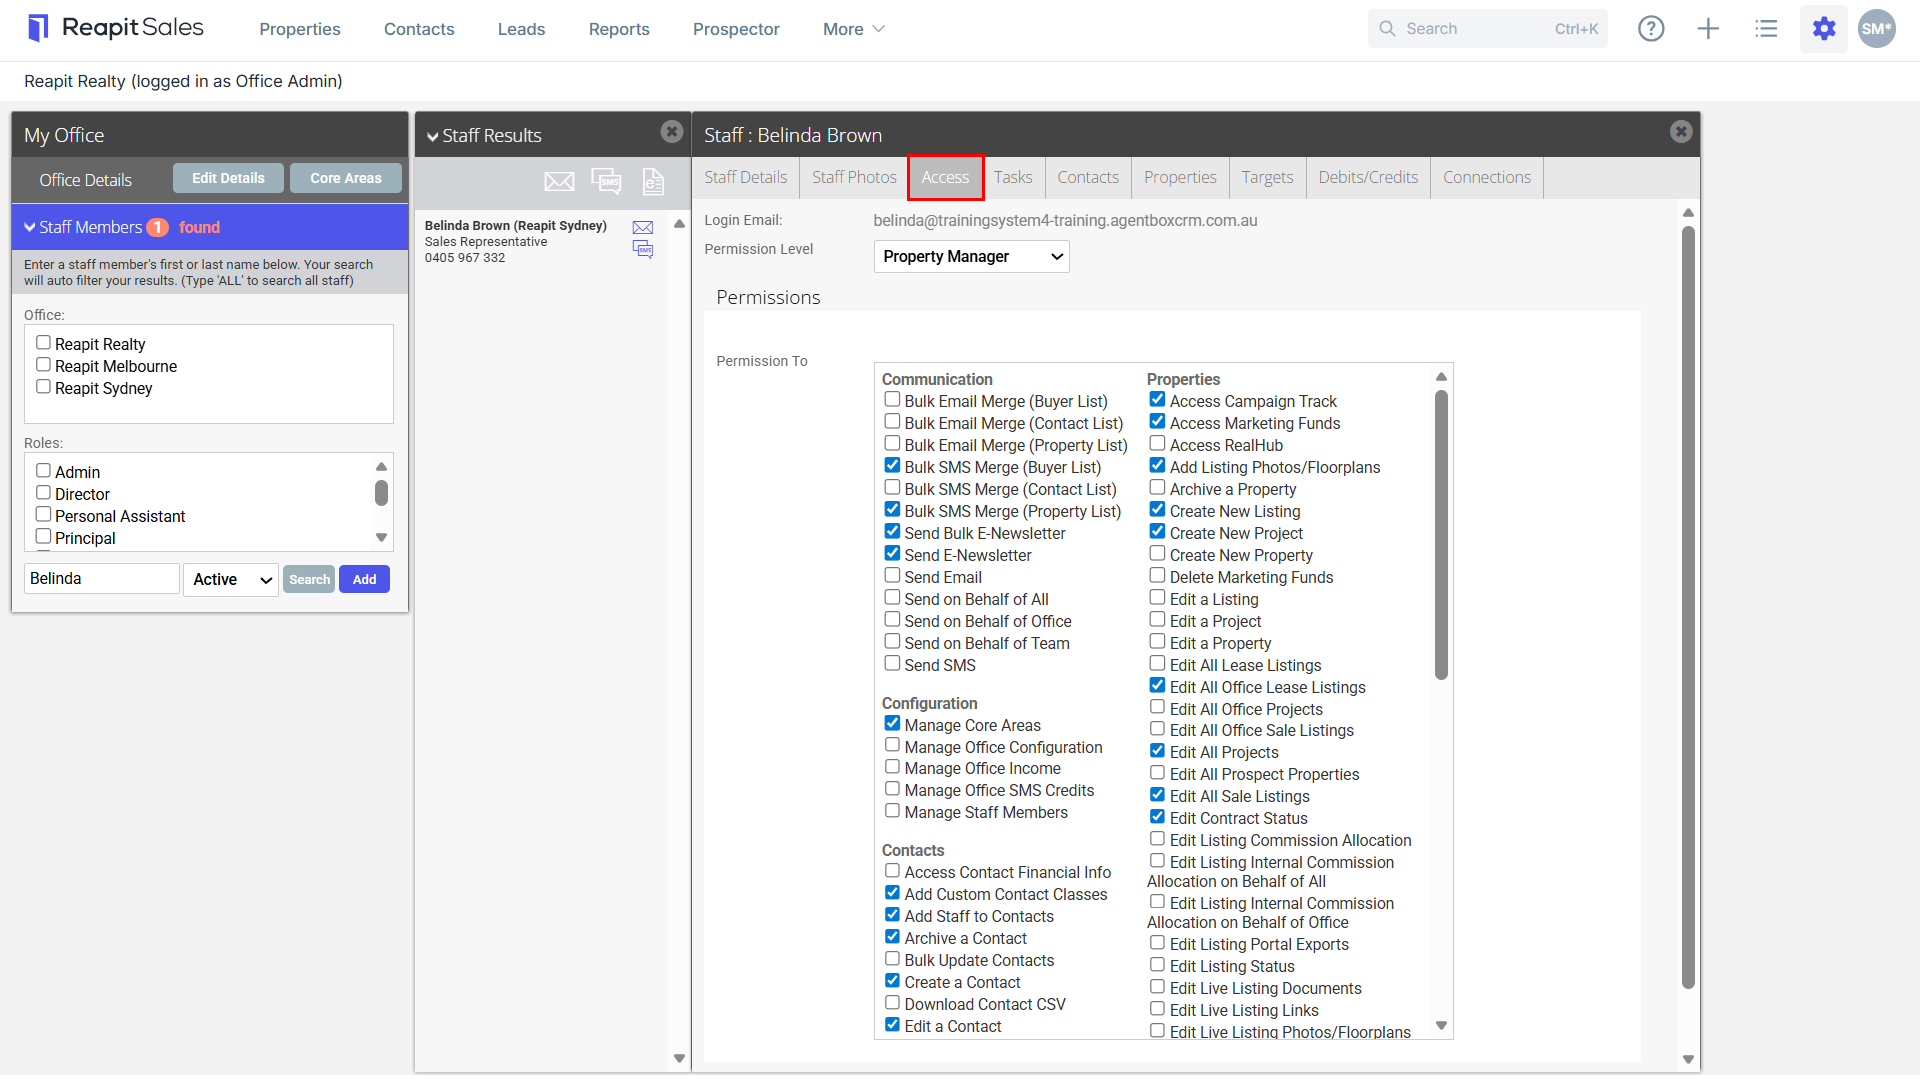Image resolution: width=1920 pixels, height=1080 pixels.
Task: Click the plus quick-add icon
Action: click(1708, 29)
